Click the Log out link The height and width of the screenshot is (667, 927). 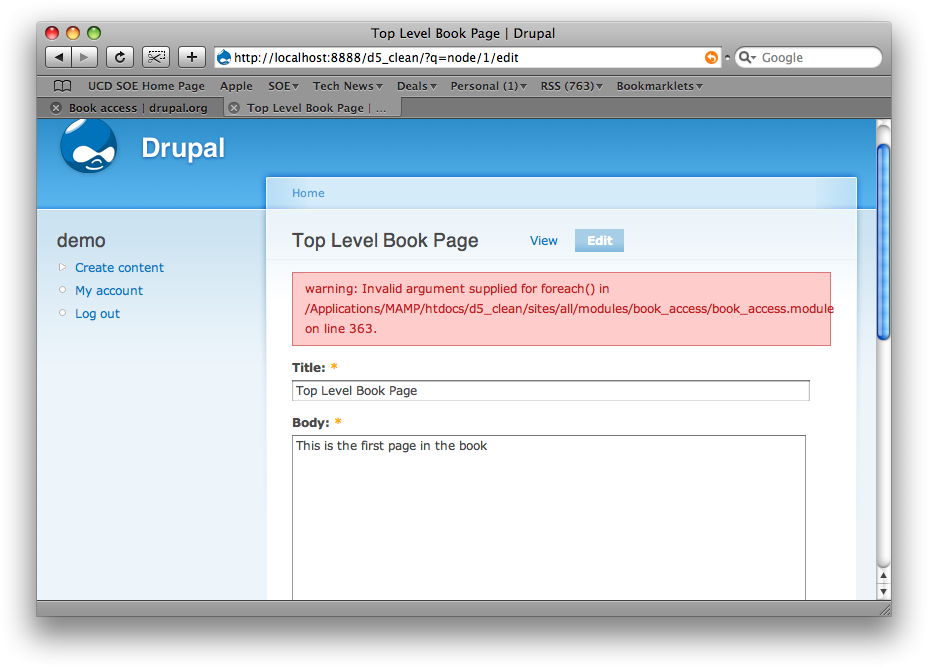click(x=97, y=314)
